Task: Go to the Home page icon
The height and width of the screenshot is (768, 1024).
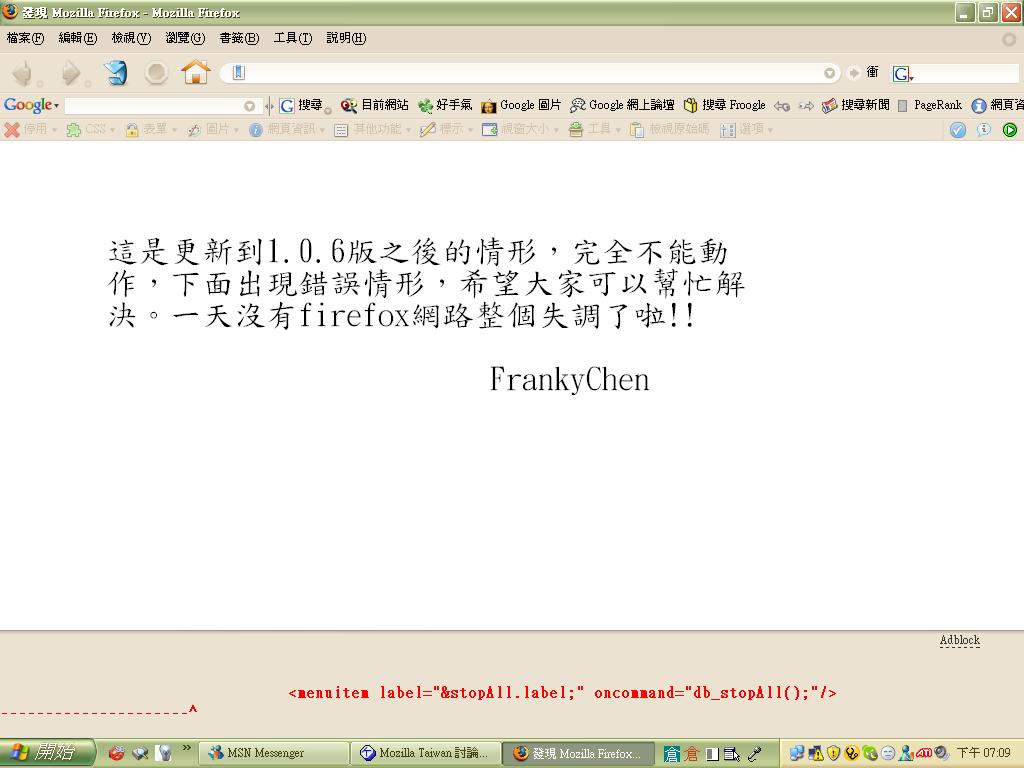Action: tap(195, 72)
